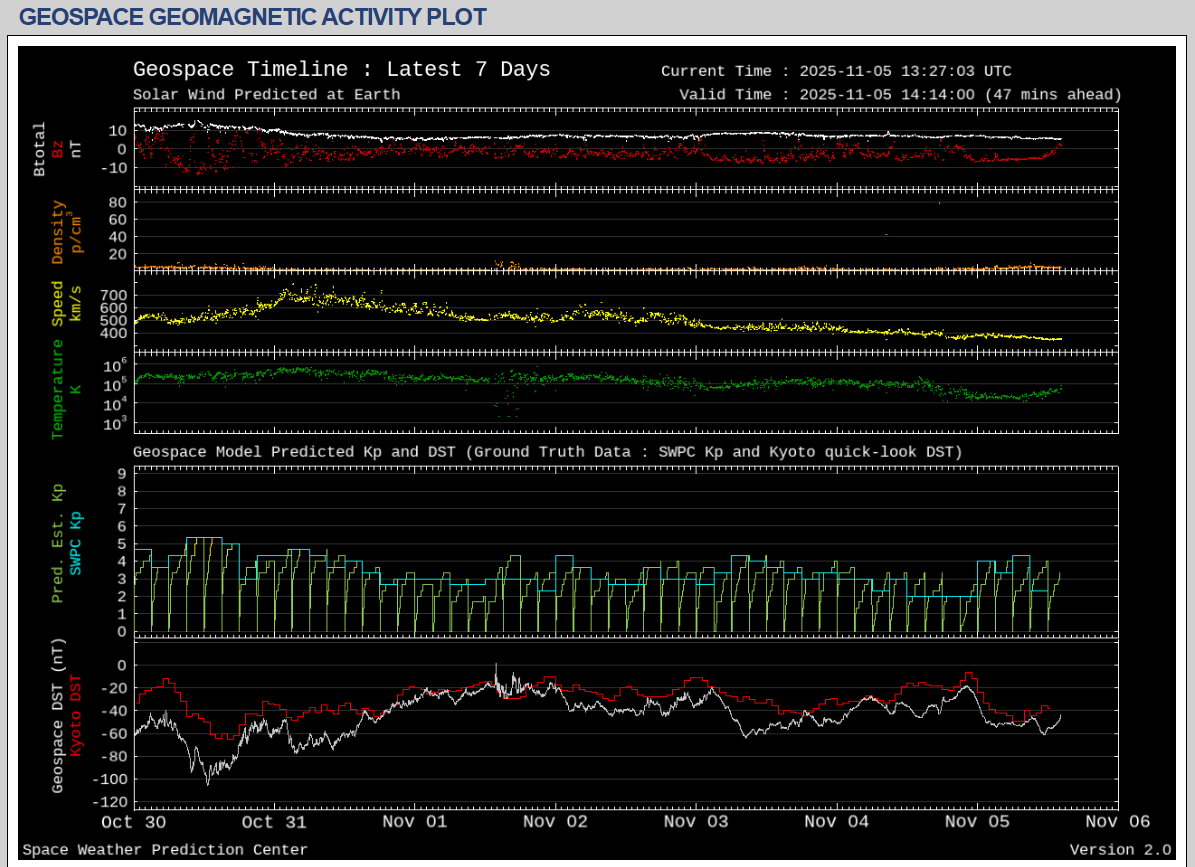Viewport: 1195px width, 867px height.
Task: Click the white Btotal axis label
Action: coord(40,149)
